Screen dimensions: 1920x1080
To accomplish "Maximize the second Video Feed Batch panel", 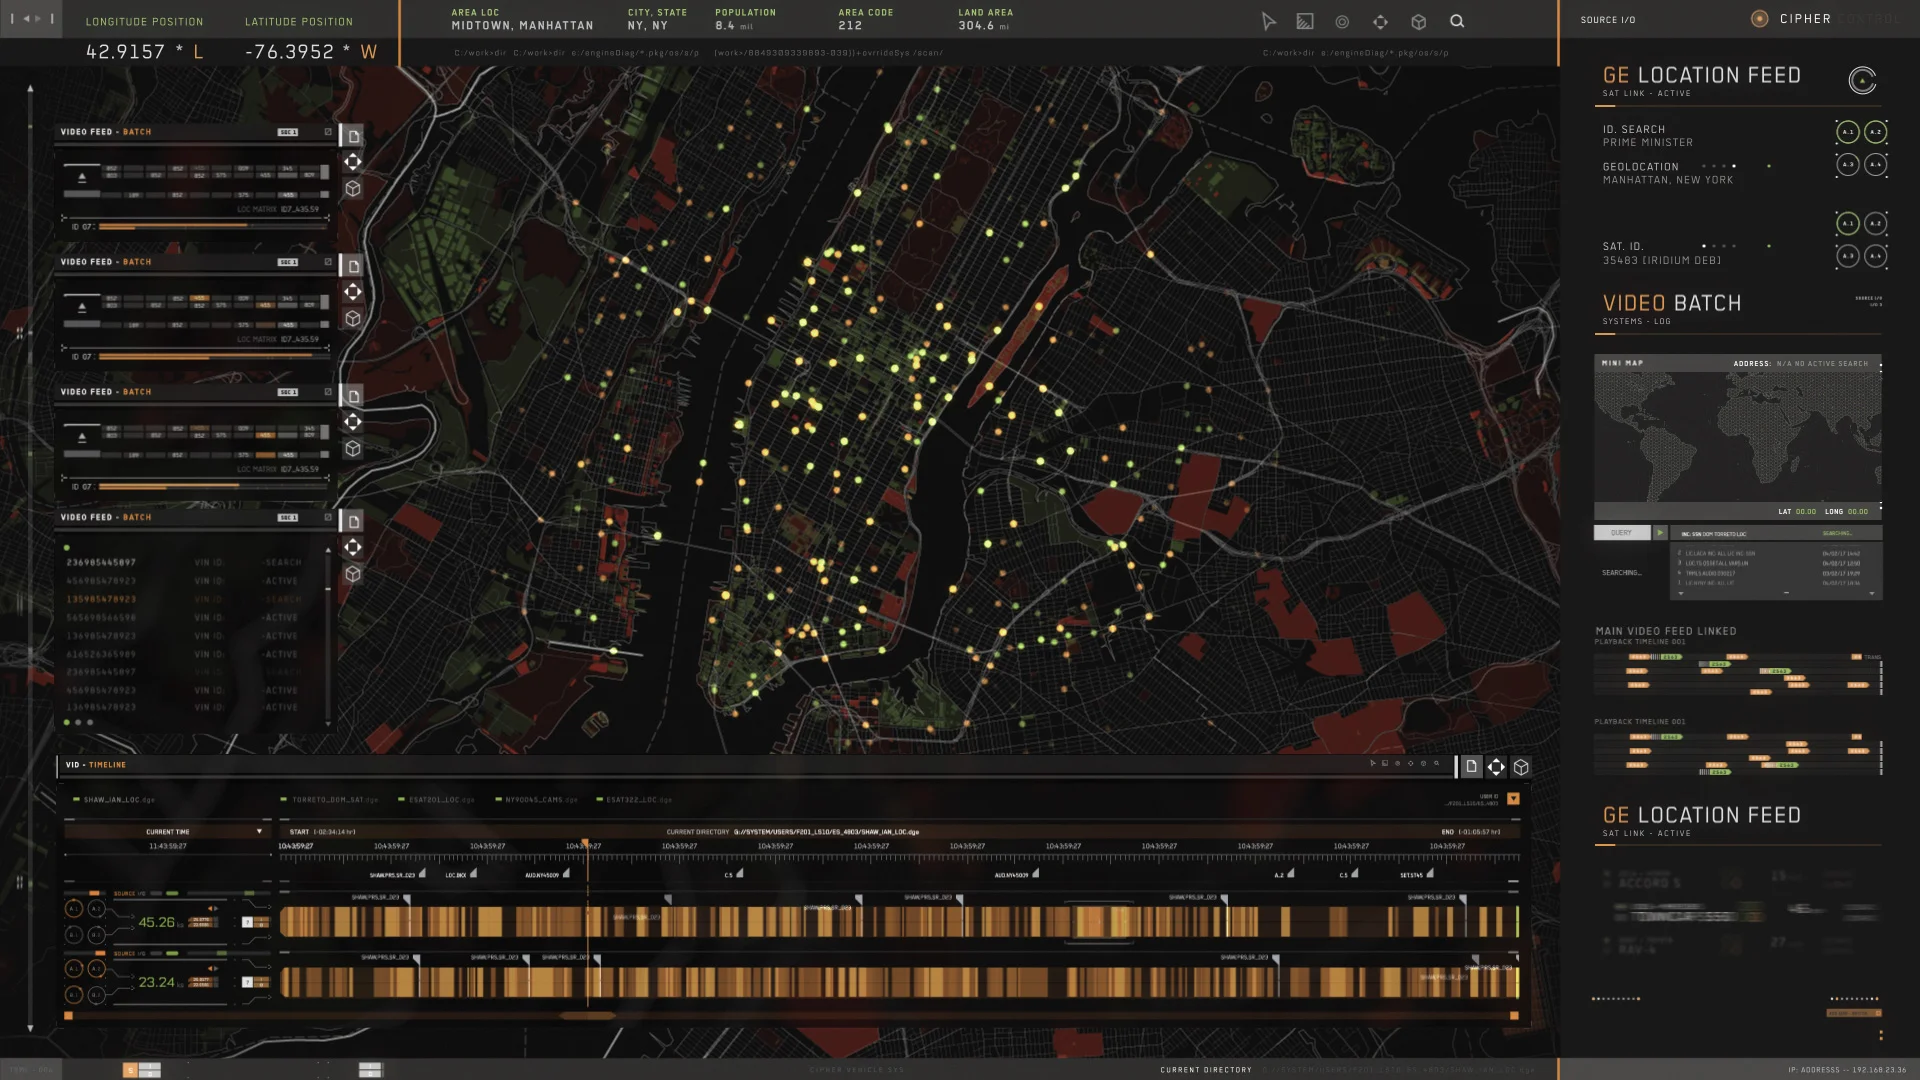I will pos(328,262).
